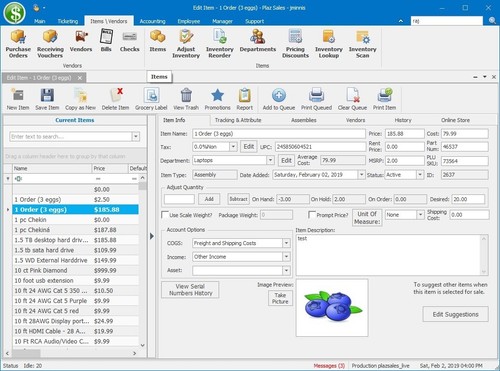The height and width of the screenshot is (371, 500).
Task: Click Save Item
Action: (x=47, y=99)
